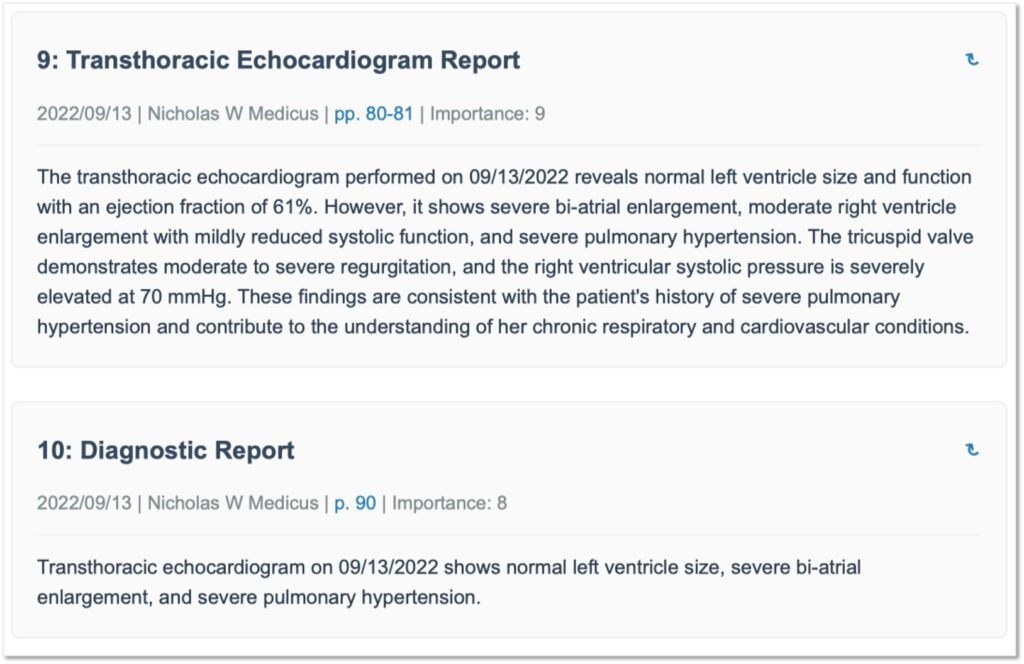Click the regenerate icon on Transthoracic Echocardiogram Report
The height and width of the screenshot is (664, 1024).
pos(971,60)
